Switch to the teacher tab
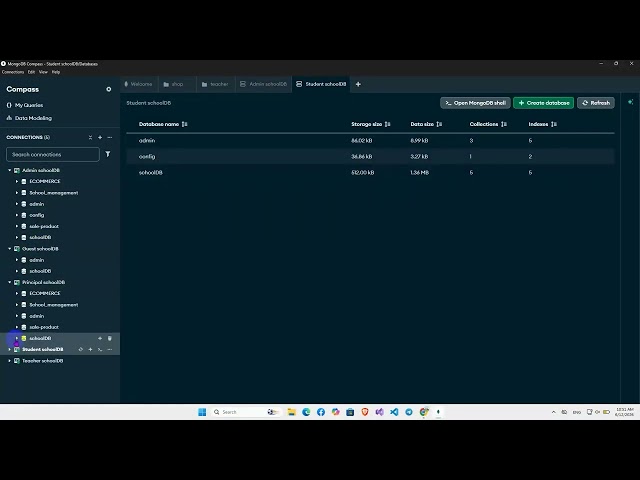 (216, 84)
